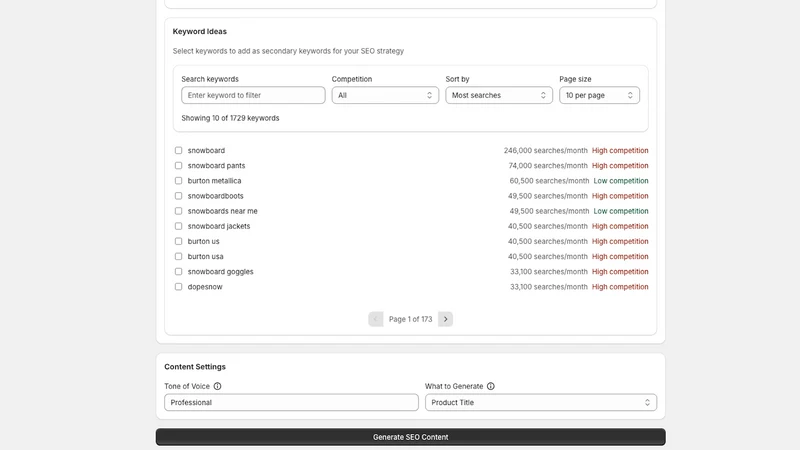Select the snowboard pants checkbox
The image size is (800, 450).
(178, 165)
